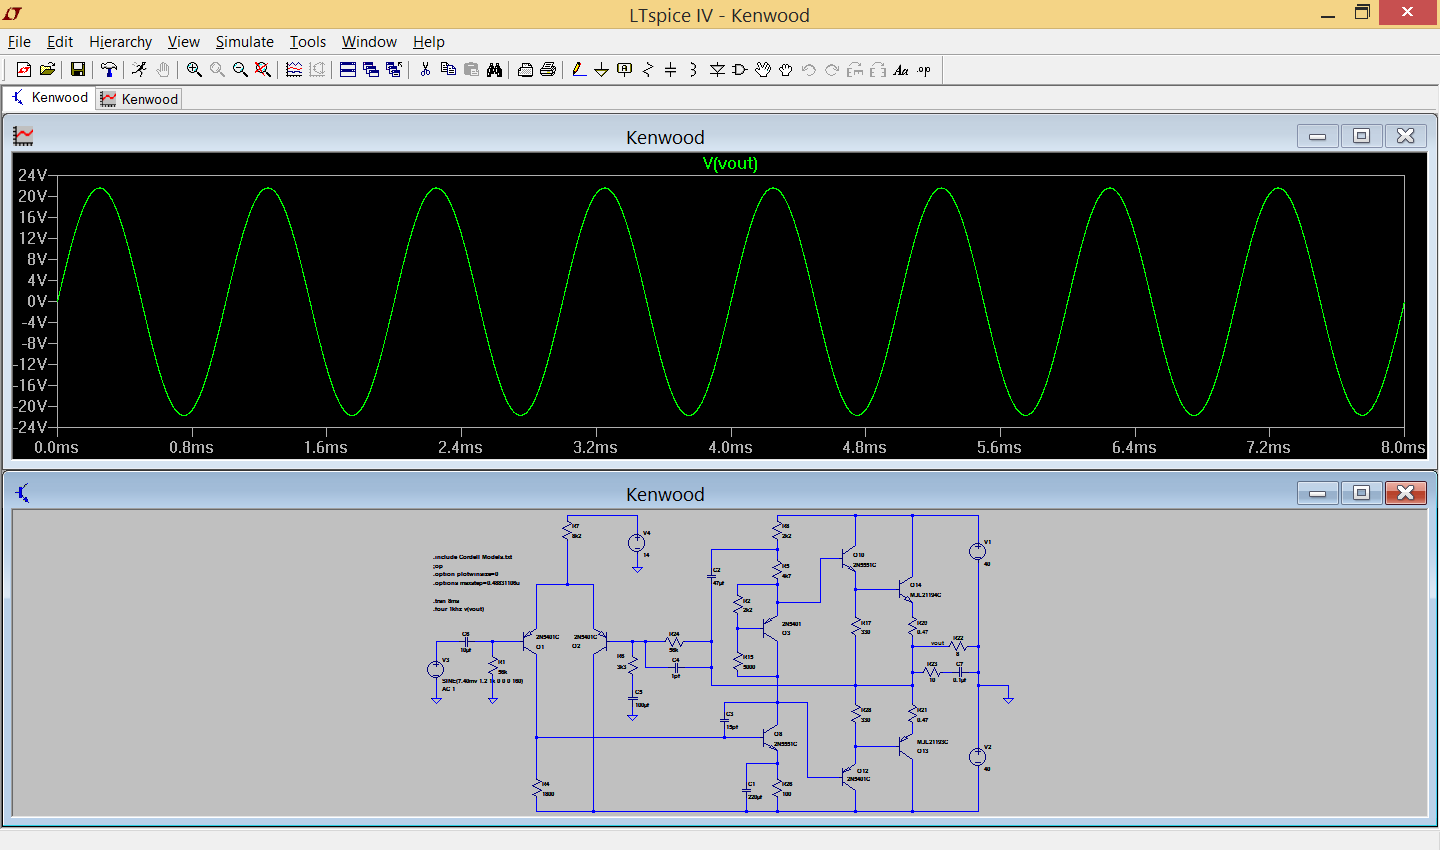Rotate component toolbar icon
The image size is (1440, 850).
pos(855,70)
